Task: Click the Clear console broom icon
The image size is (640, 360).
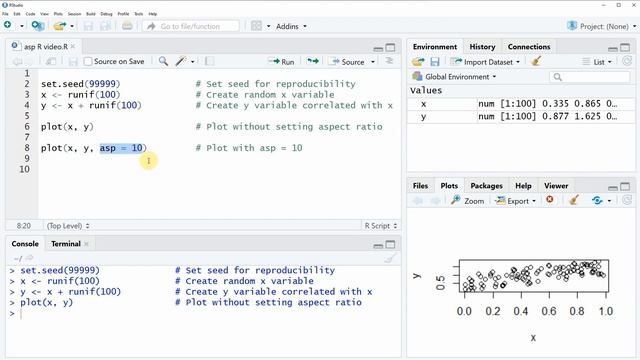Action: [x=391, y=258]
